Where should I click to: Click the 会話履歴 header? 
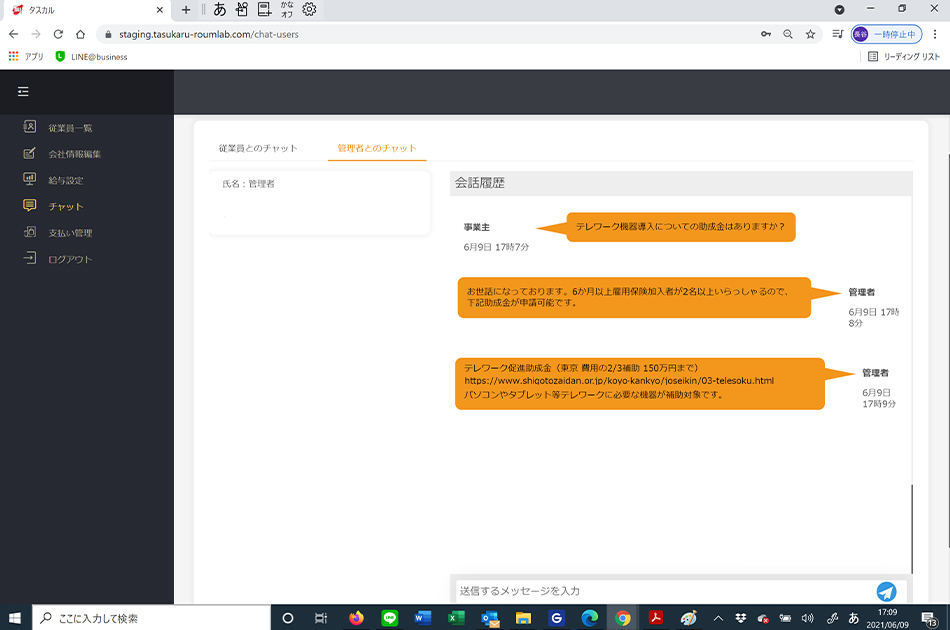[x=681, y=183]
